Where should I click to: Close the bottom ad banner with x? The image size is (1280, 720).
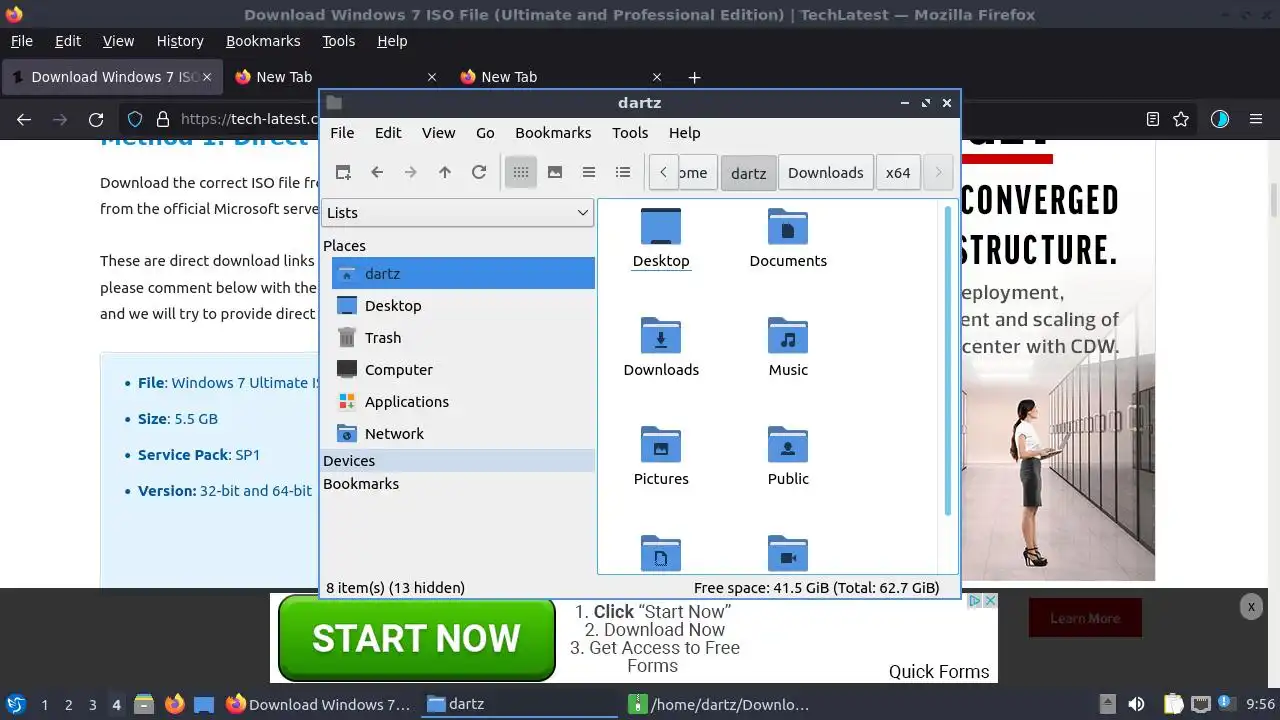(1250, 606)
